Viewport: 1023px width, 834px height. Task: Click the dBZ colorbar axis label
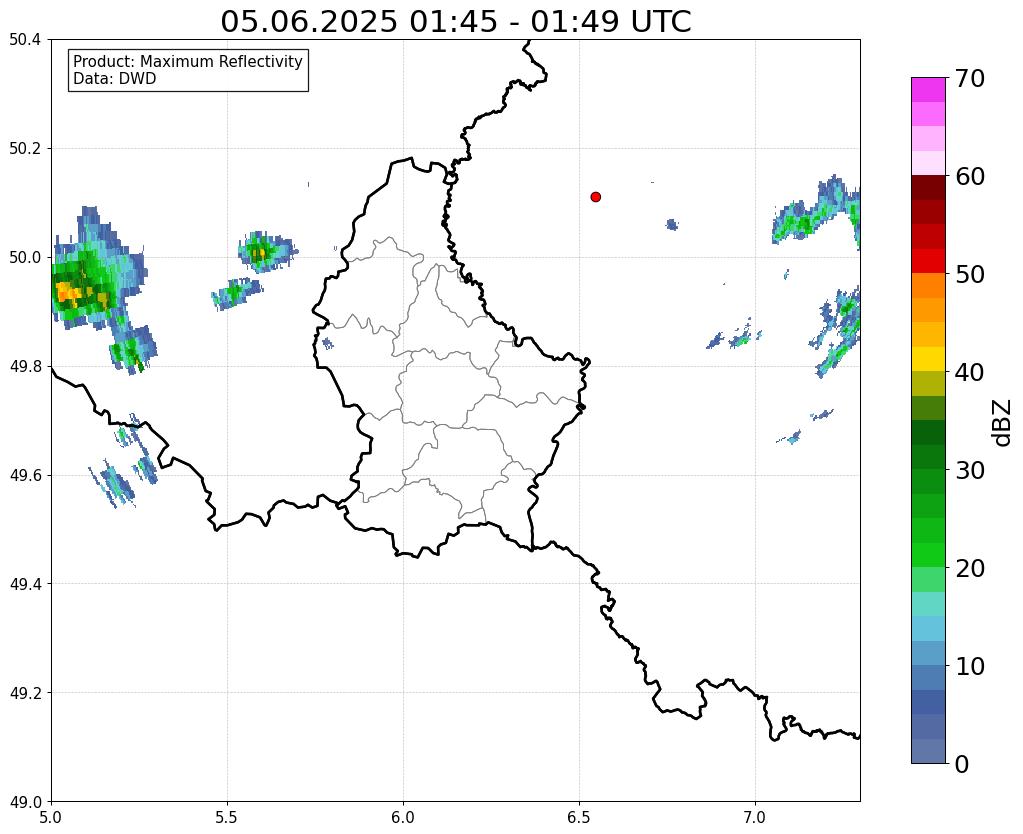[x=1003, y=422]
